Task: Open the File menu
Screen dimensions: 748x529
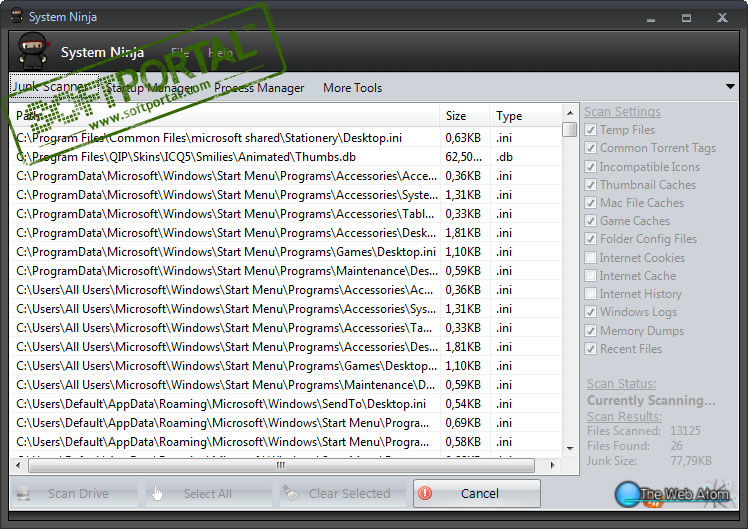Action: pos(180,52)
